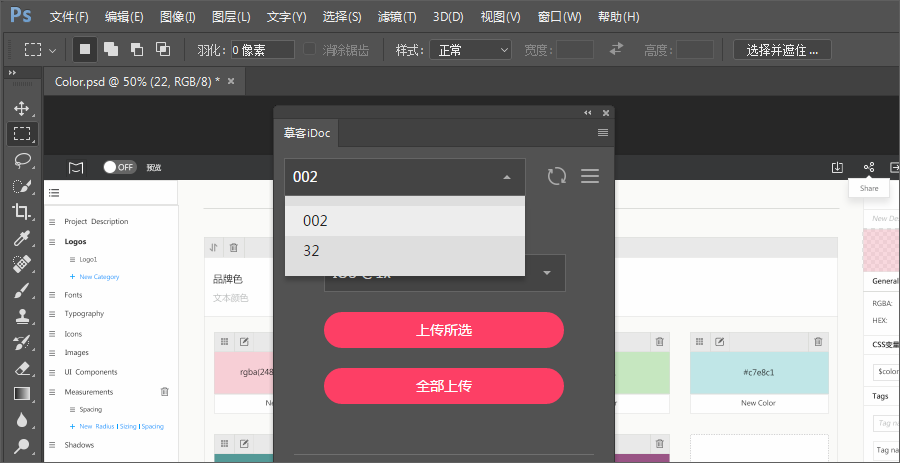Click the feather input field
This screenshot has height=463, width=900.
[x=262, y=50]
